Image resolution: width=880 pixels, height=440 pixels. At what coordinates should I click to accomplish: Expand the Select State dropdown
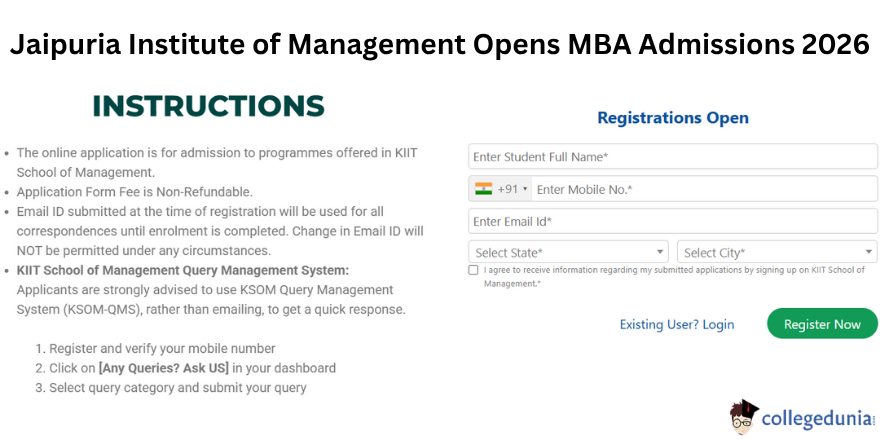pyautogui.click(x=568, y=252)
